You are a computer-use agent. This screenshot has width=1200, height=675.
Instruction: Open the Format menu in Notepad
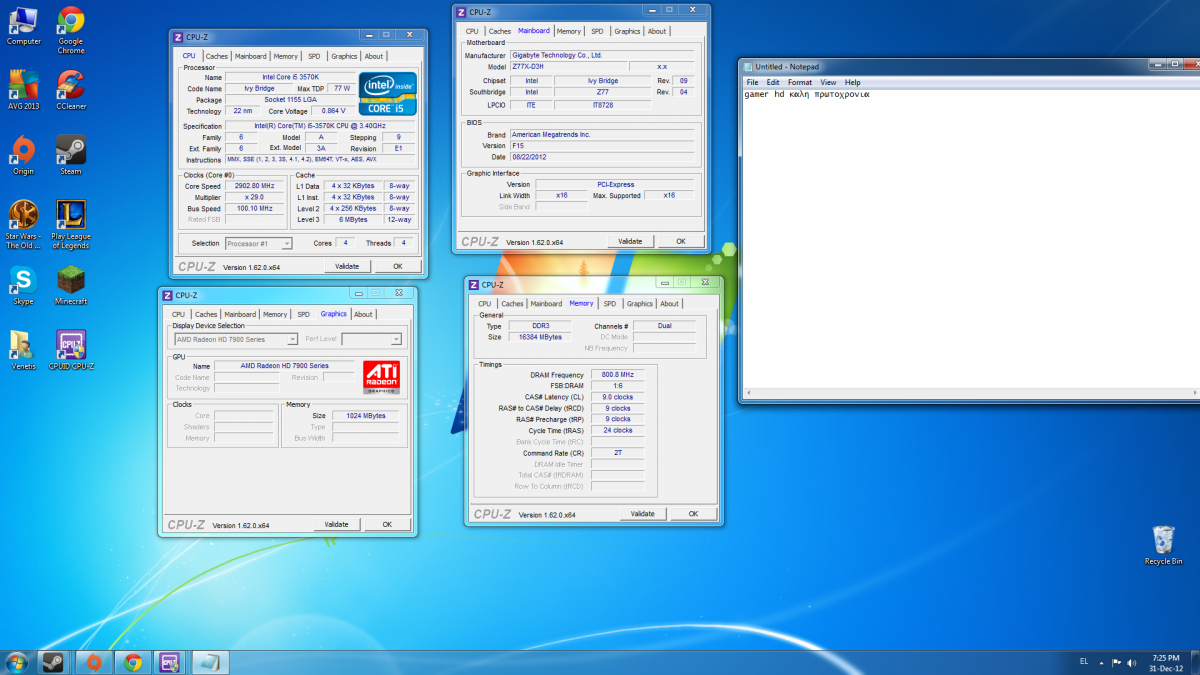(x=799, y=82)
